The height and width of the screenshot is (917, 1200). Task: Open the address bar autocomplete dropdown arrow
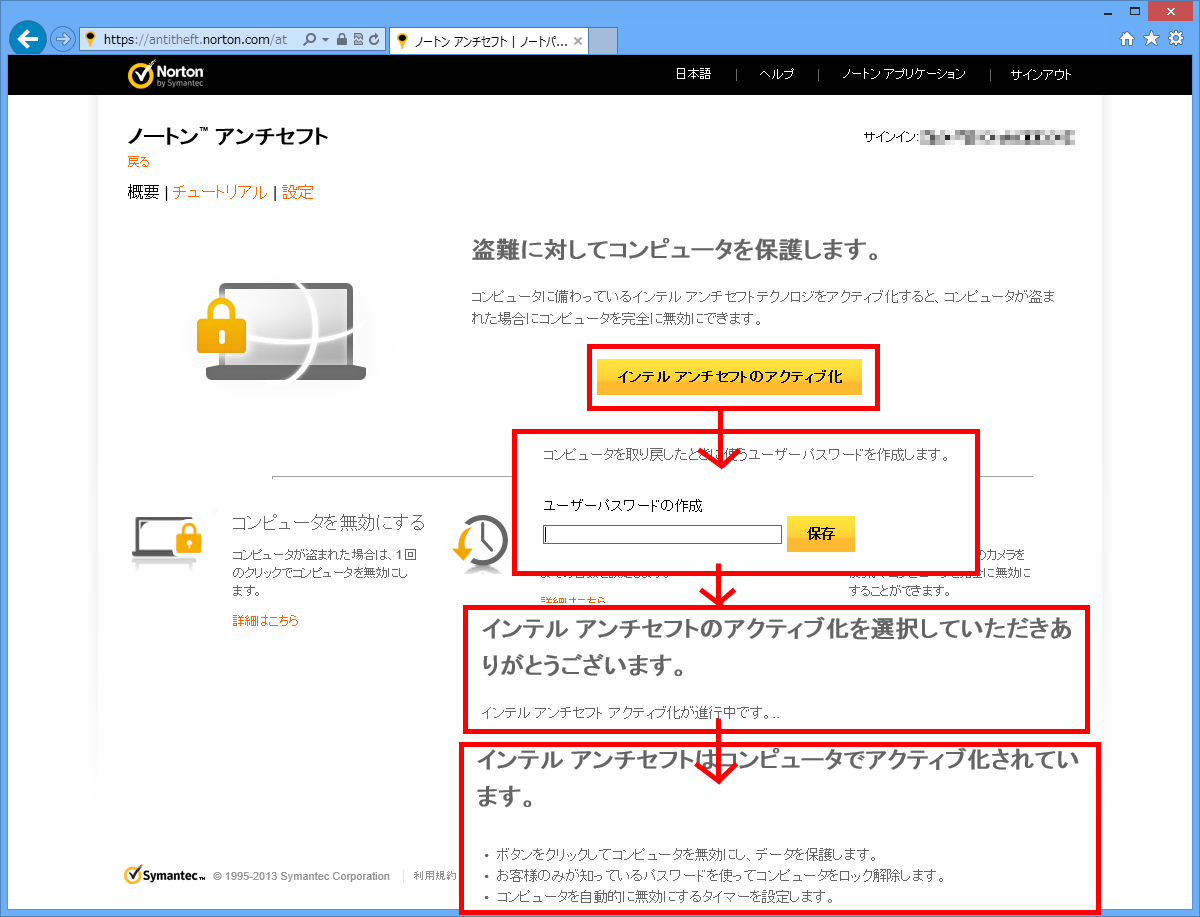point(325,40)
